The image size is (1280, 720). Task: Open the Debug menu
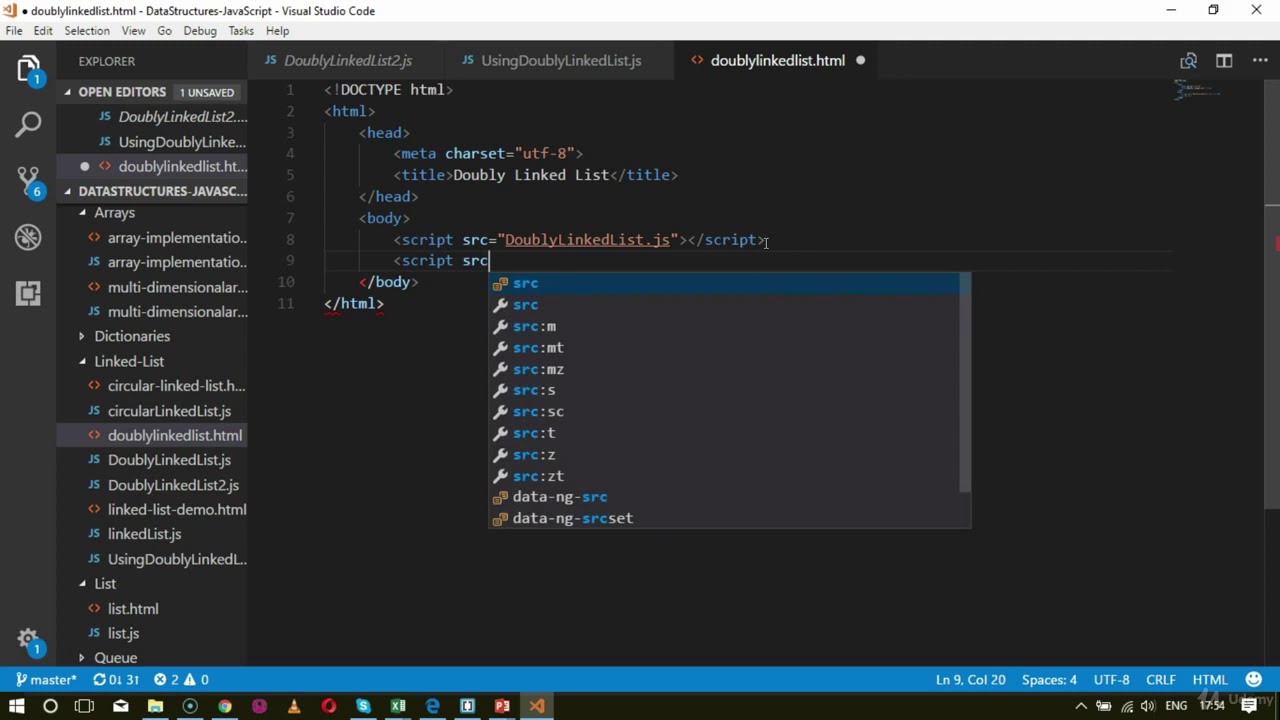pos(200,31)
